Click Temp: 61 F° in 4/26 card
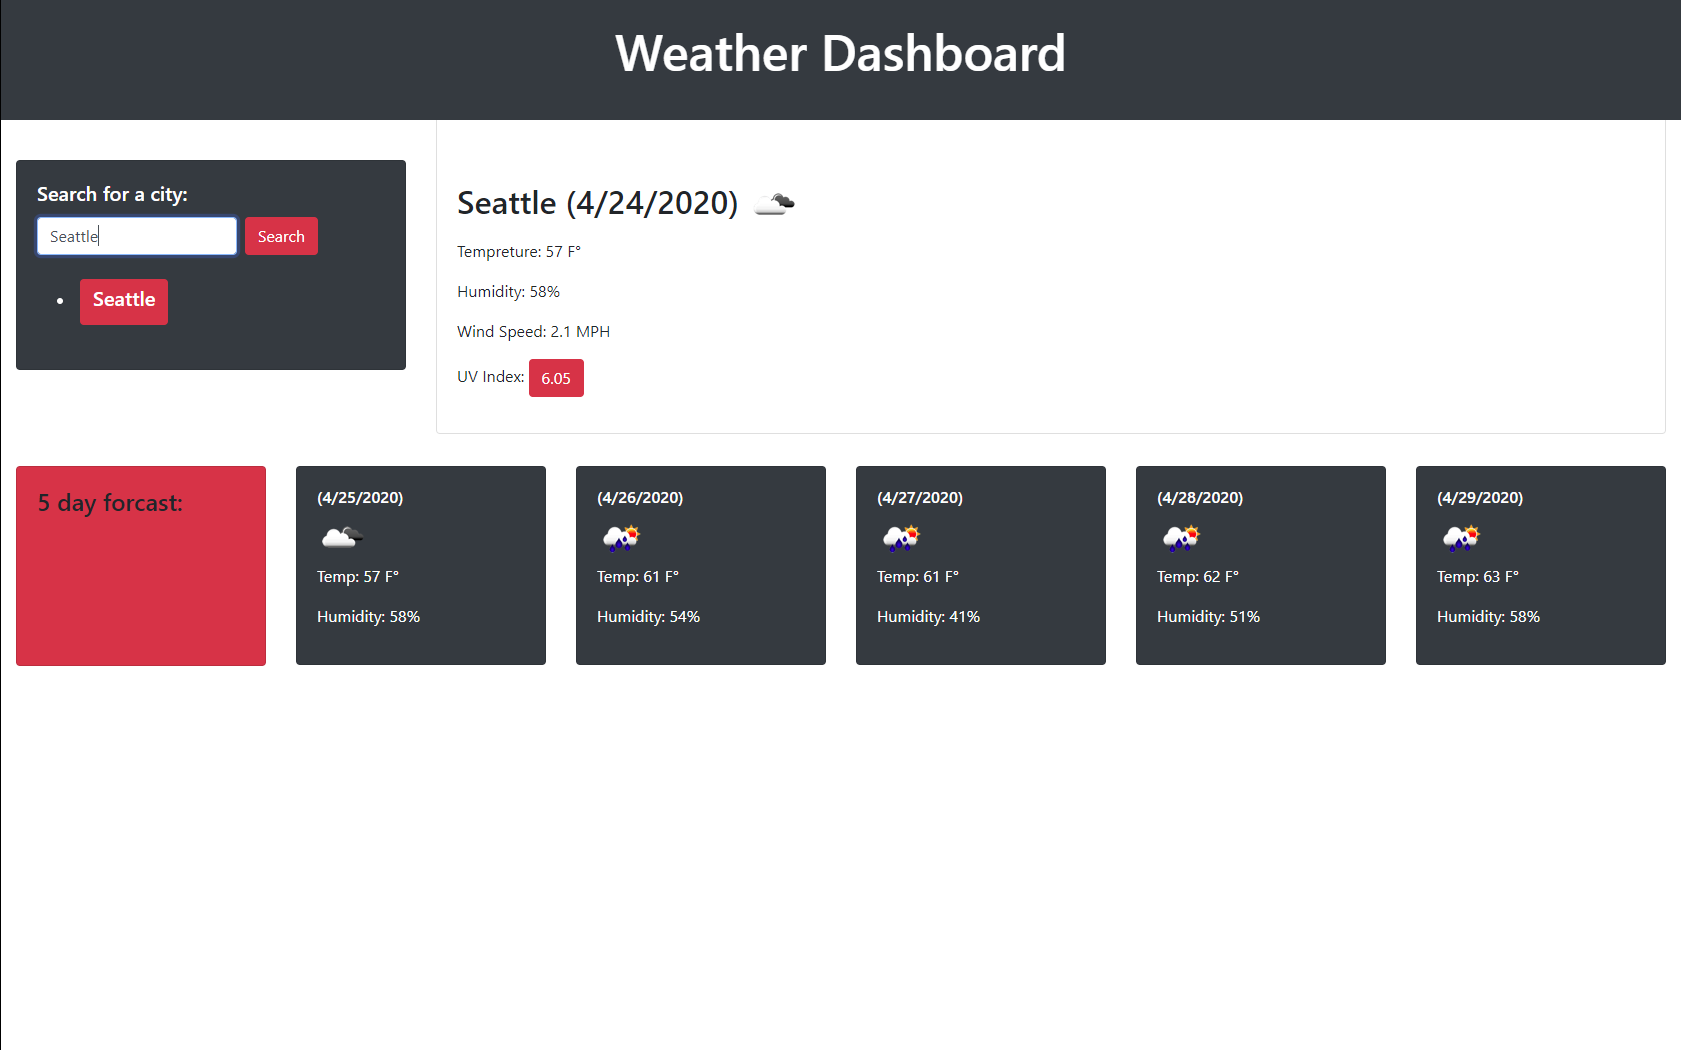 point(638,577)
